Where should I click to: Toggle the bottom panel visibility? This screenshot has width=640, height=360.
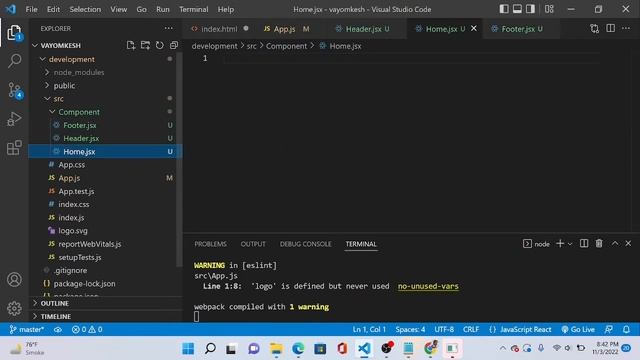click(517, 9)
